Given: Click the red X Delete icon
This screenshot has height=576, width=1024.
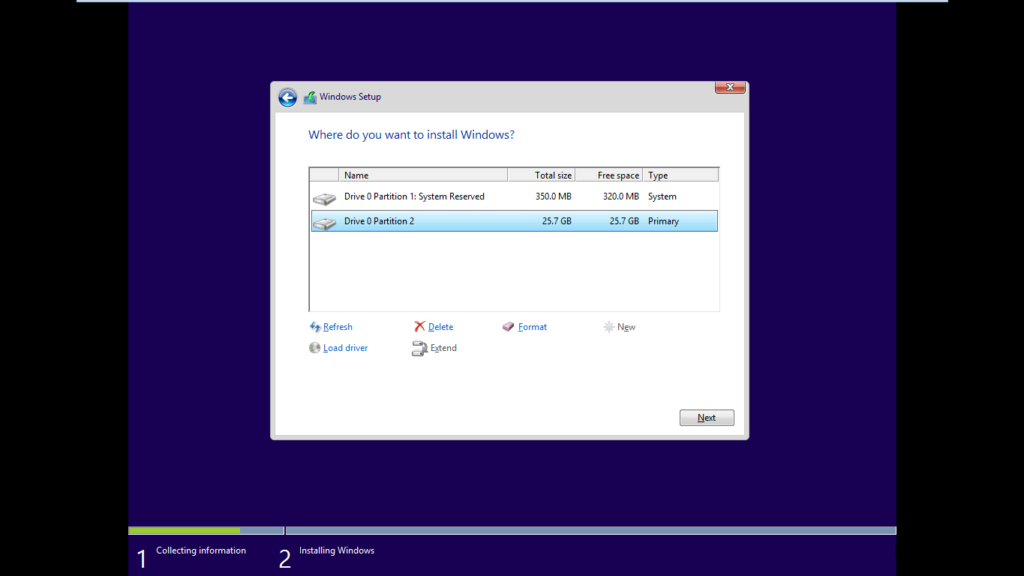Looking at the screenshot, I should tap(420, 327).
